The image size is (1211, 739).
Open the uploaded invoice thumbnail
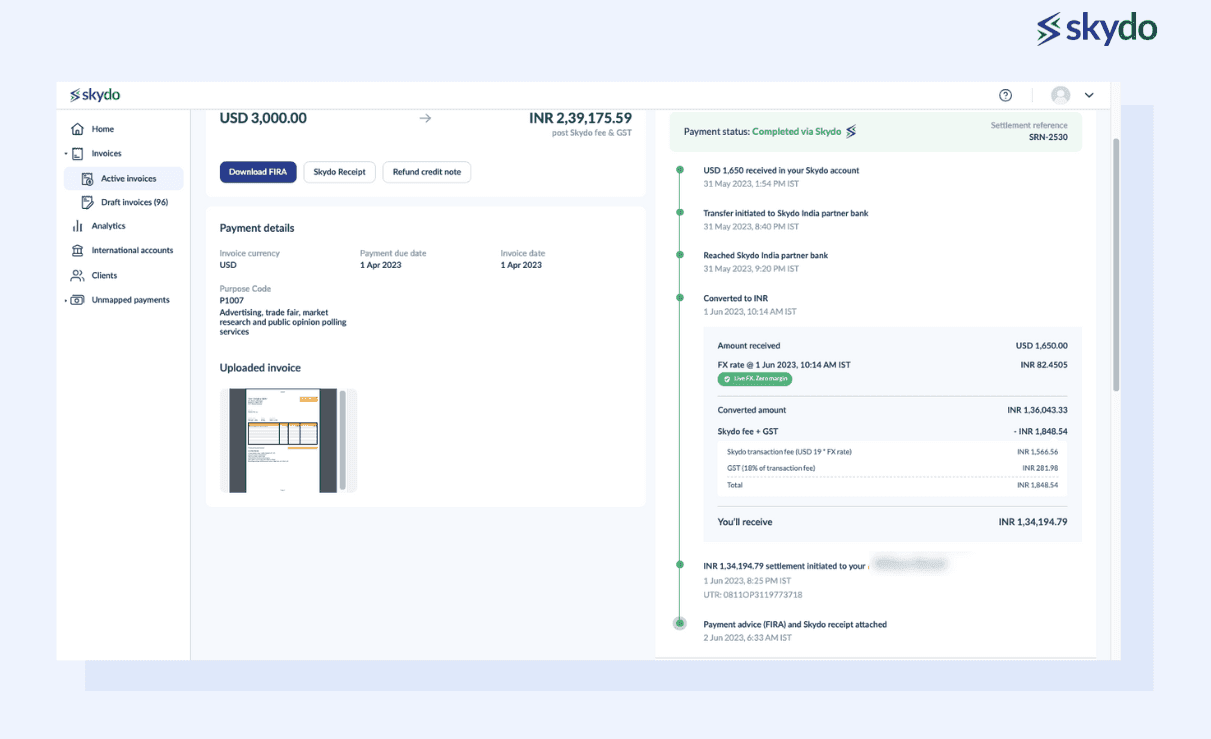tap(283, 440)
